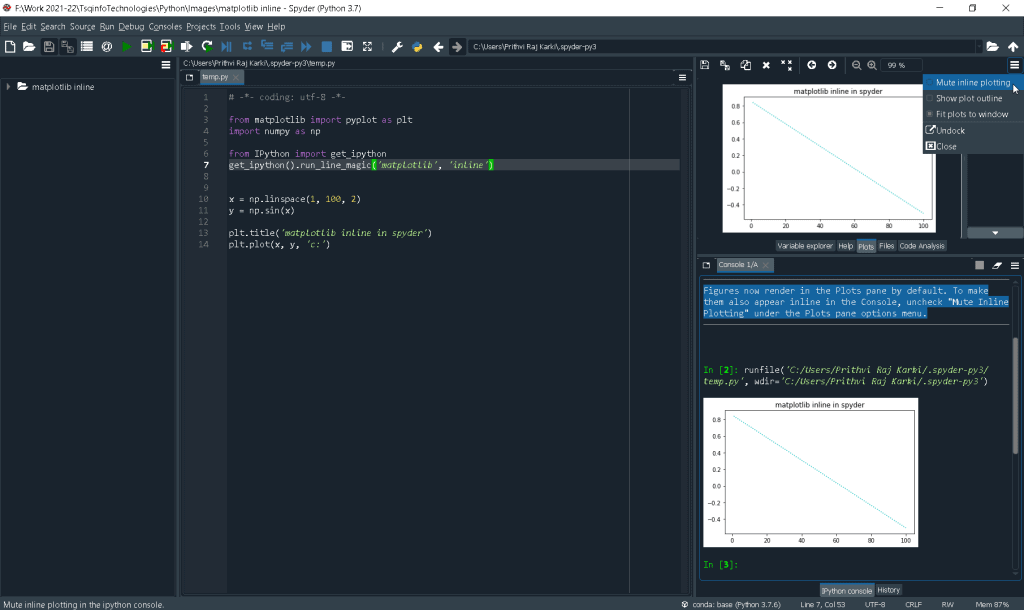
Task: Open the Consoles menu
Action: point(164,26)
